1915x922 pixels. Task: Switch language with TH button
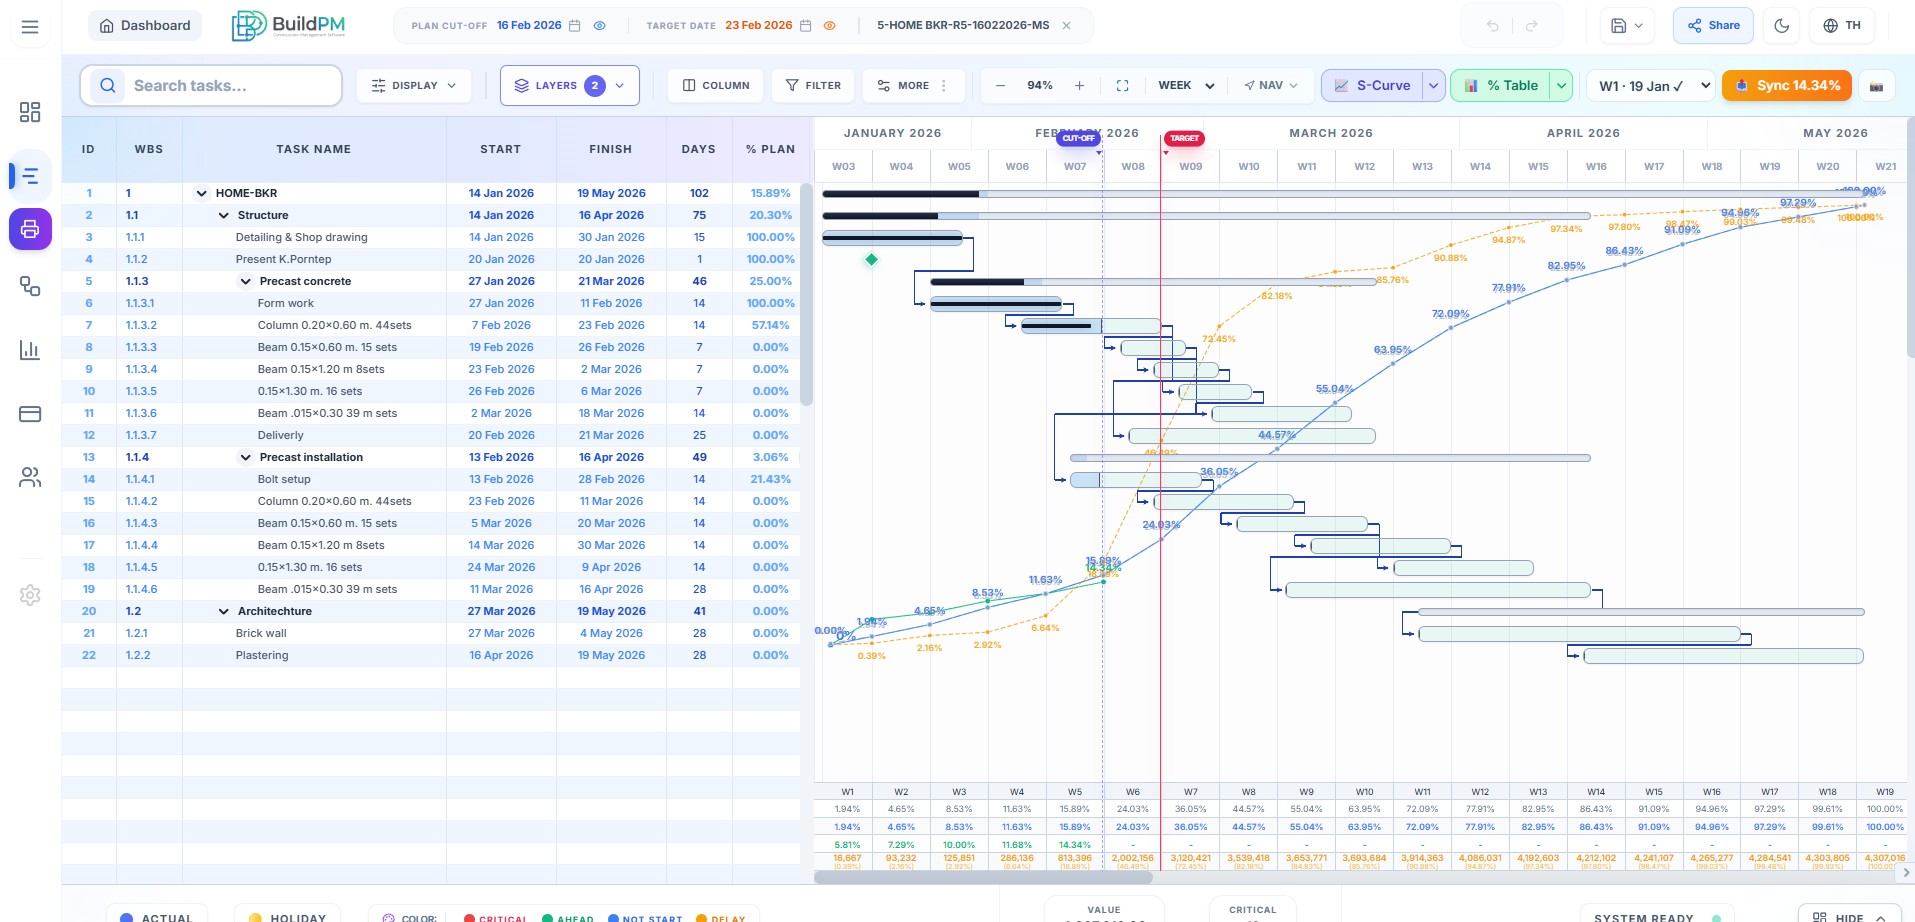coord(1842,26)
